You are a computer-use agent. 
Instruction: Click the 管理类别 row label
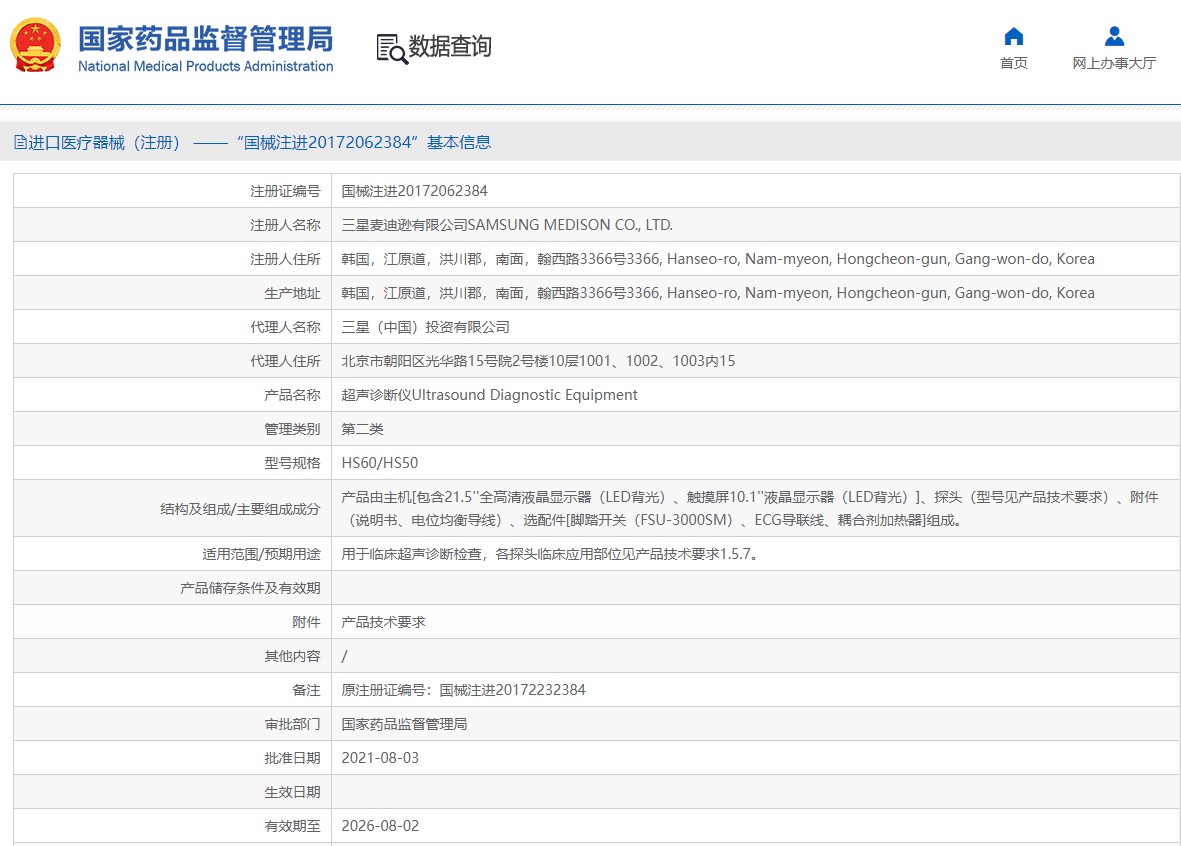[x=292, y=429]
